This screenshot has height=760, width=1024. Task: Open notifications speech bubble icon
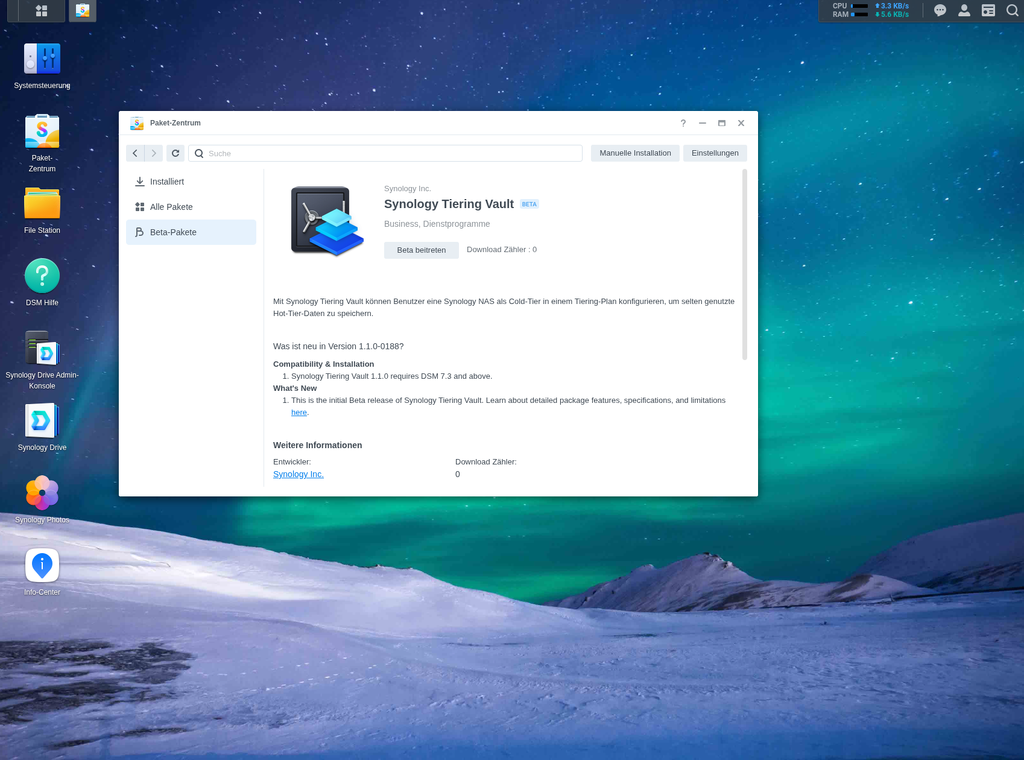coord(940,11)
